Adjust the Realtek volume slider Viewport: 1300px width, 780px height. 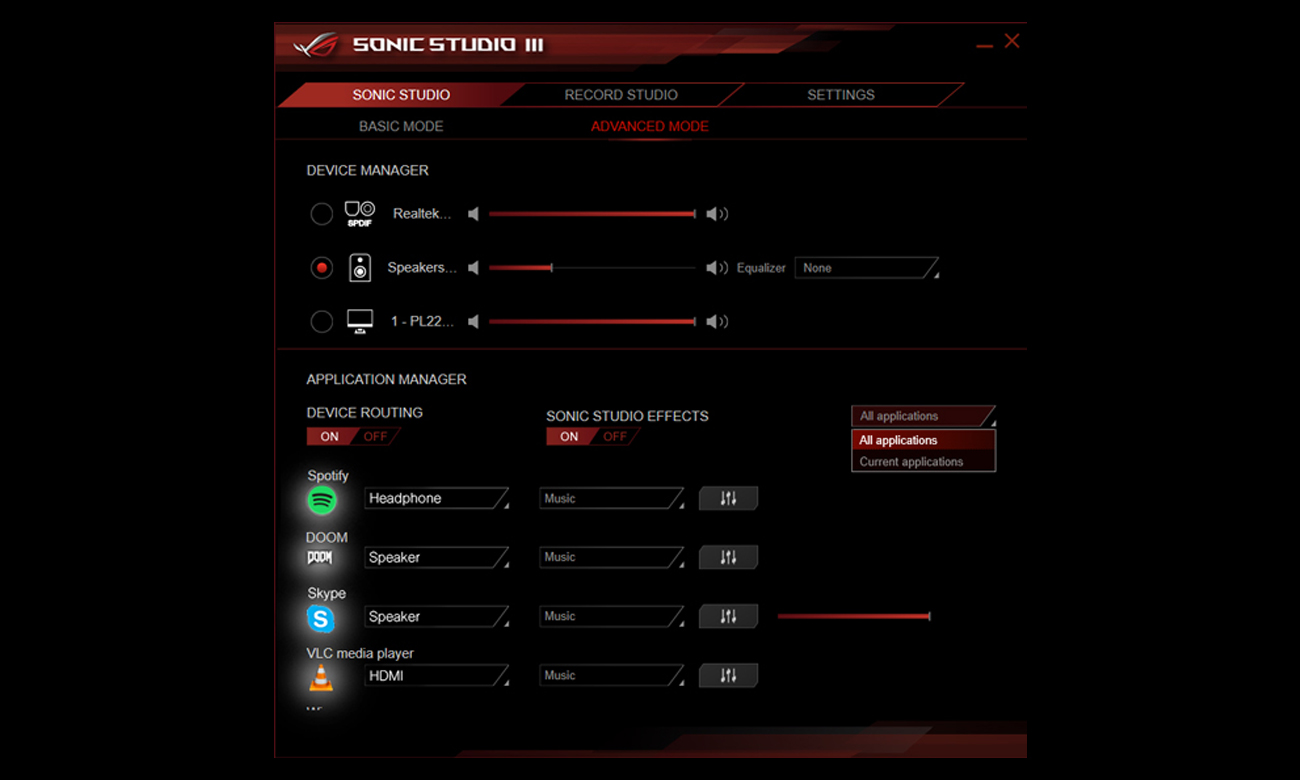[x=592, y=214]
